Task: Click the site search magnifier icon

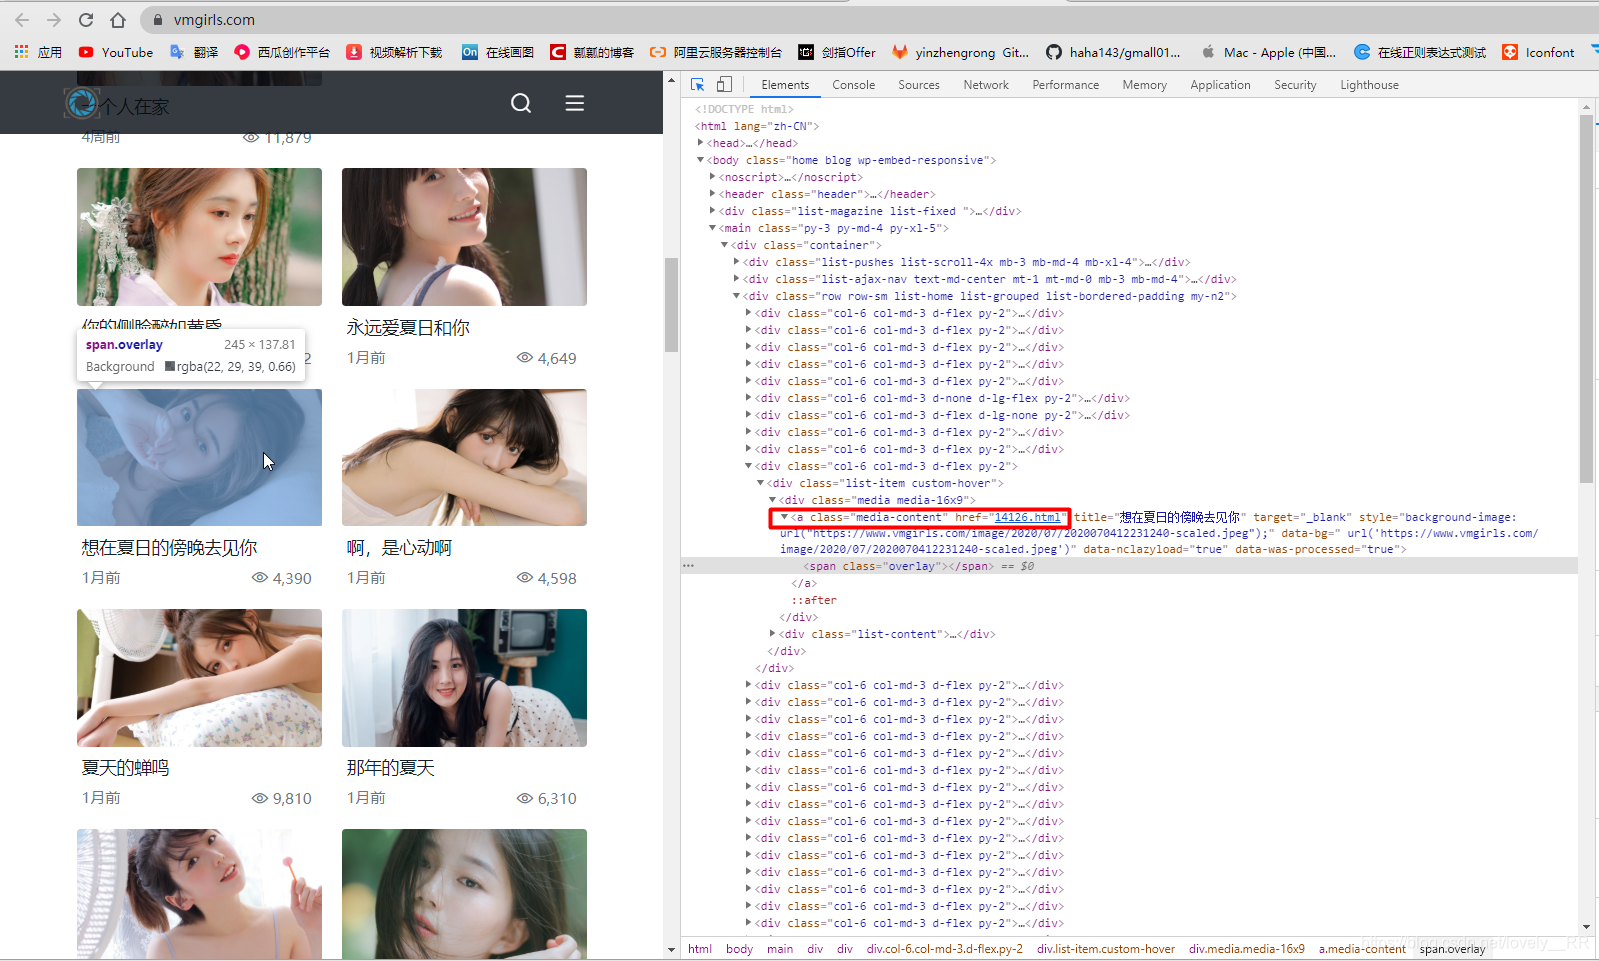Action: click(521, 103)
